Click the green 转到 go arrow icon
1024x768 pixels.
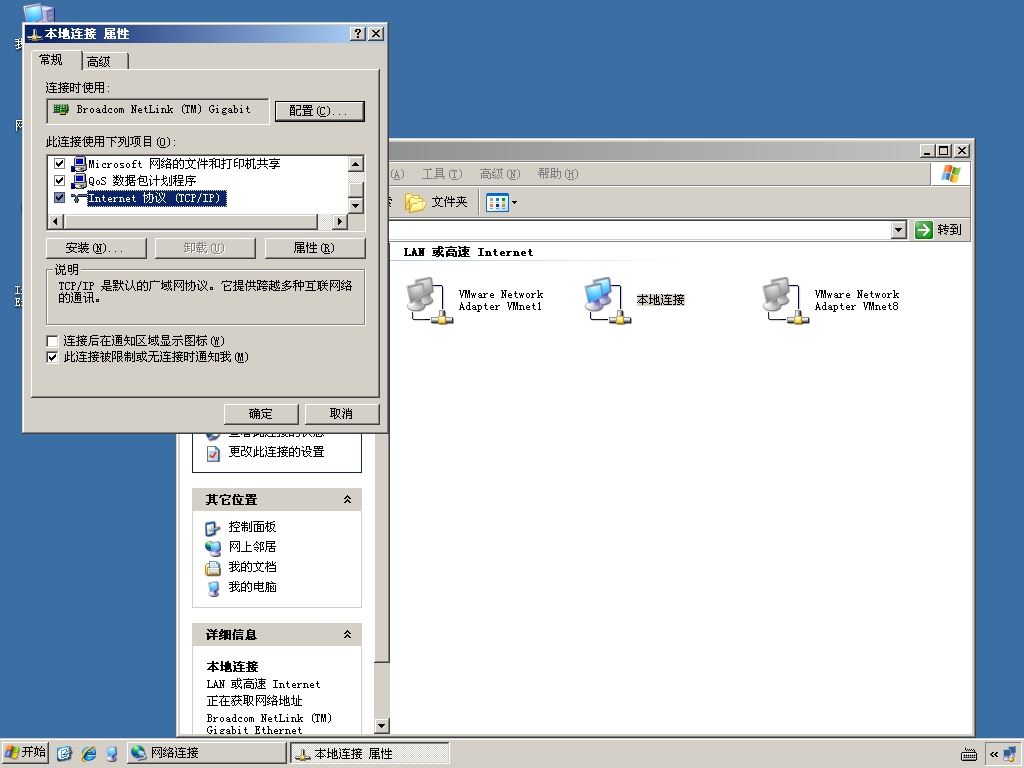coord(923,230)
